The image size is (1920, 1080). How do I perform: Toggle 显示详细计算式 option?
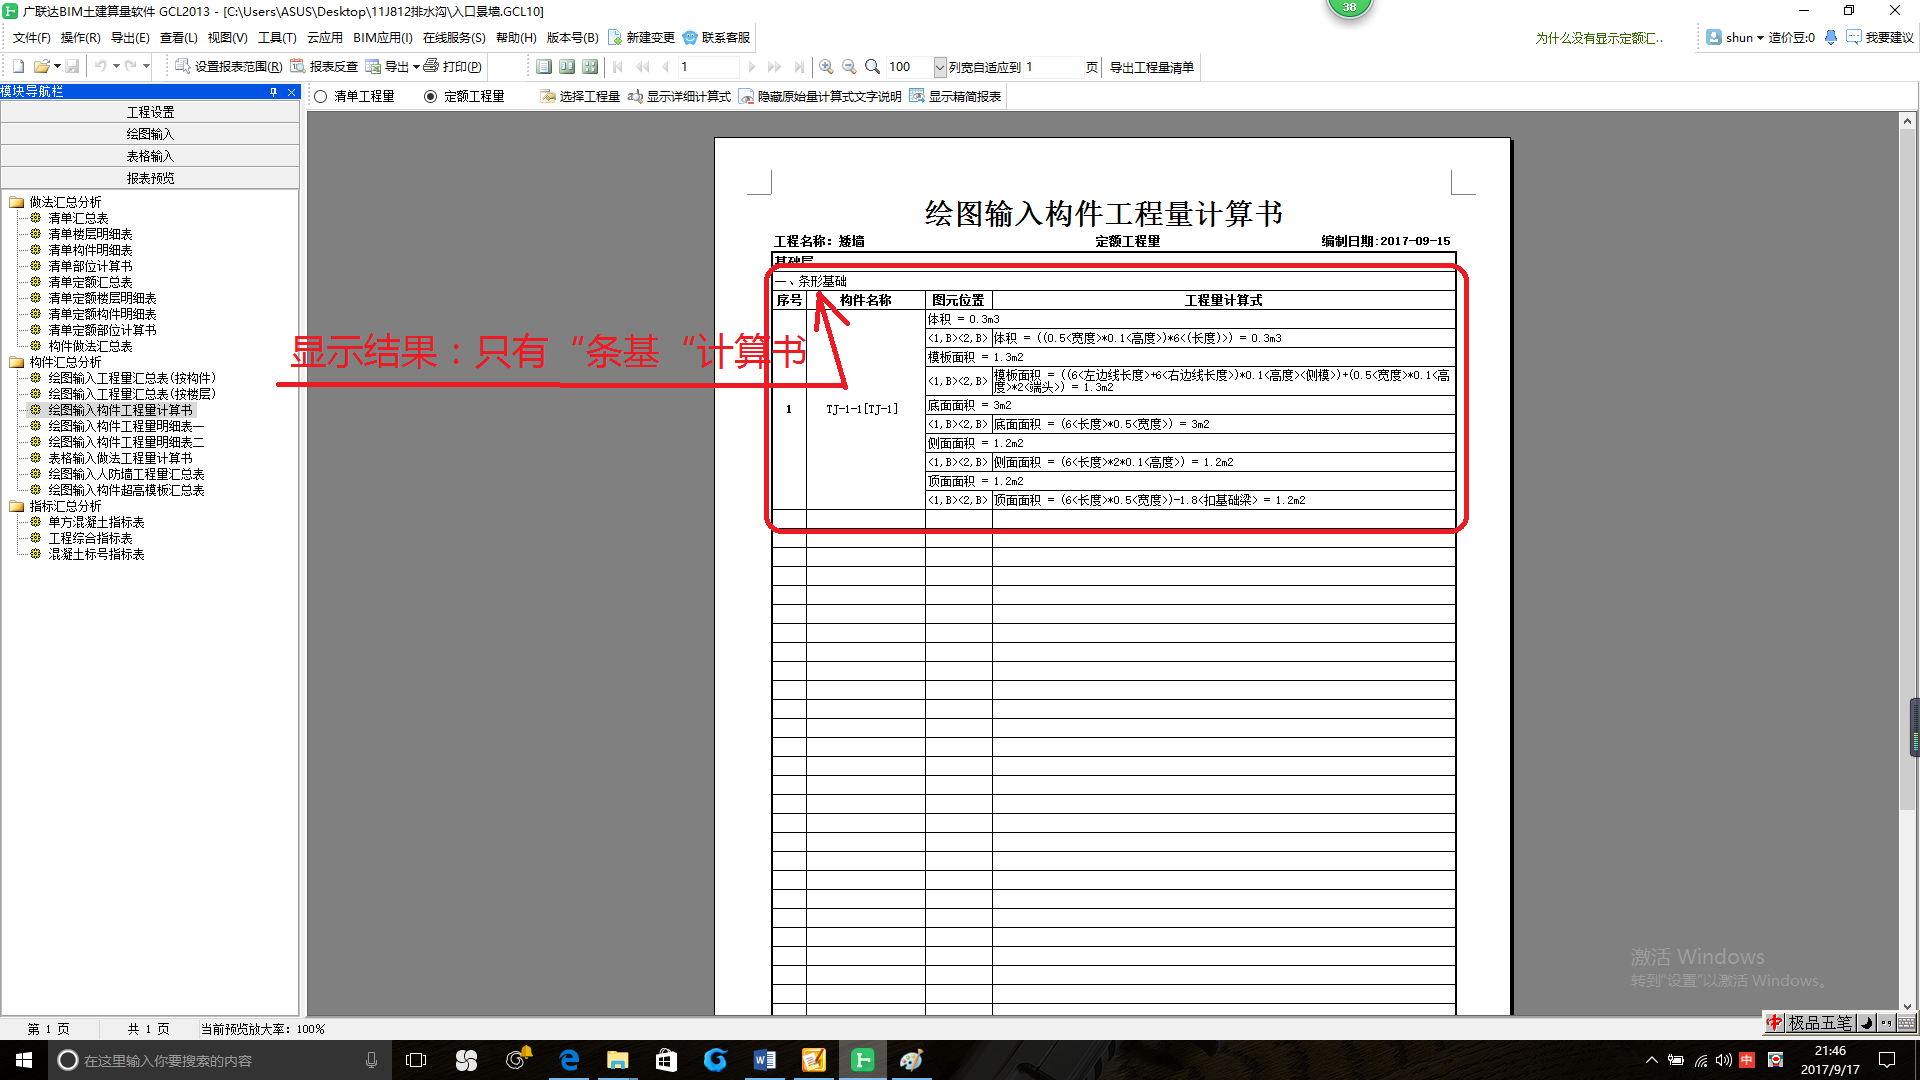(x=679, y=96)
